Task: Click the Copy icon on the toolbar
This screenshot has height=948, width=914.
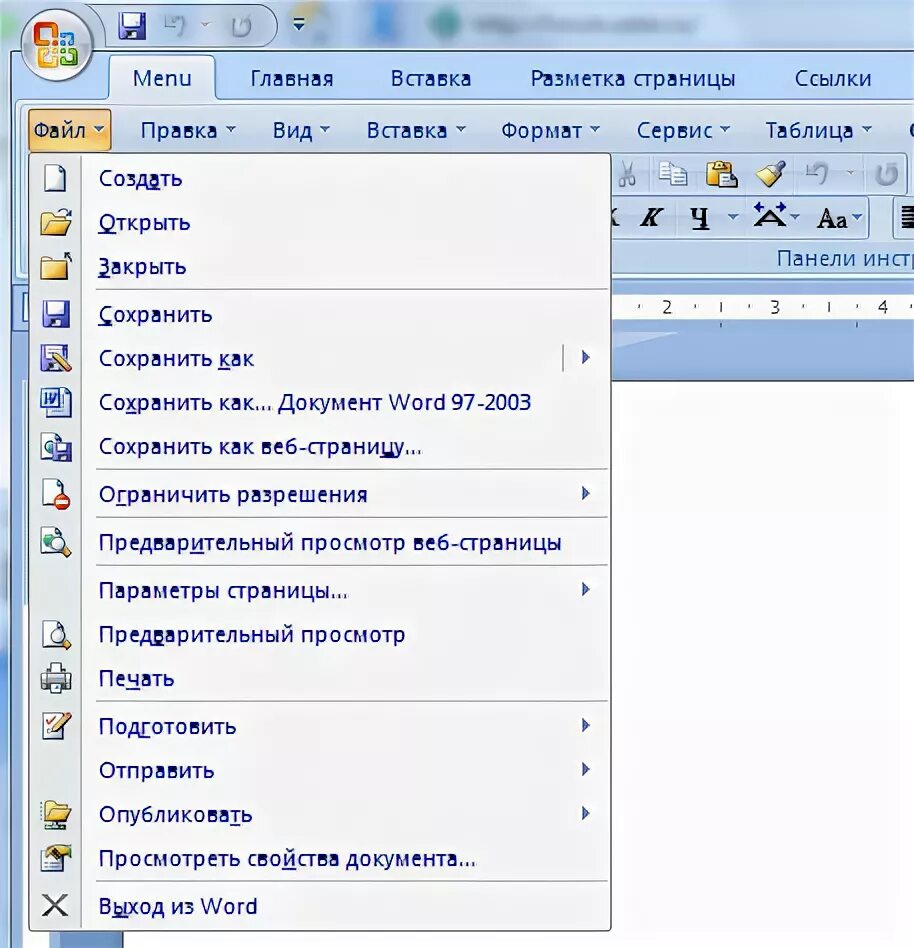Action: 674,173
